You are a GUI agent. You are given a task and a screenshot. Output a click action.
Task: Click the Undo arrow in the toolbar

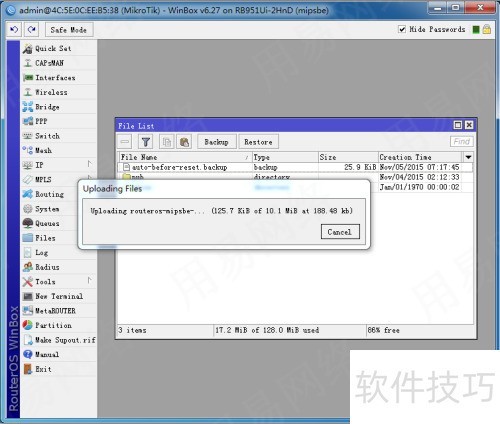pyautogui.click(x=14, y=30)
